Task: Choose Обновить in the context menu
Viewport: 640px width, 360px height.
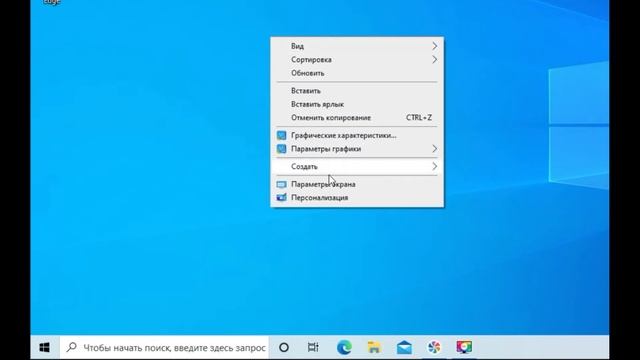Action: [x=357, y=73]
